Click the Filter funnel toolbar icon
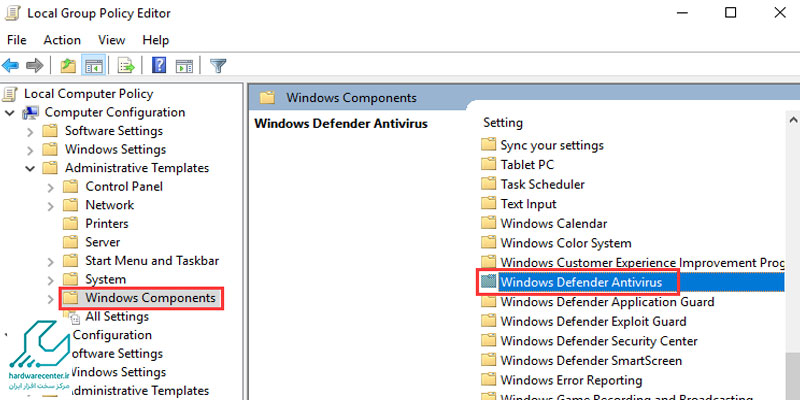The height and width of the screenshot is (400, 800). (218, 66)
